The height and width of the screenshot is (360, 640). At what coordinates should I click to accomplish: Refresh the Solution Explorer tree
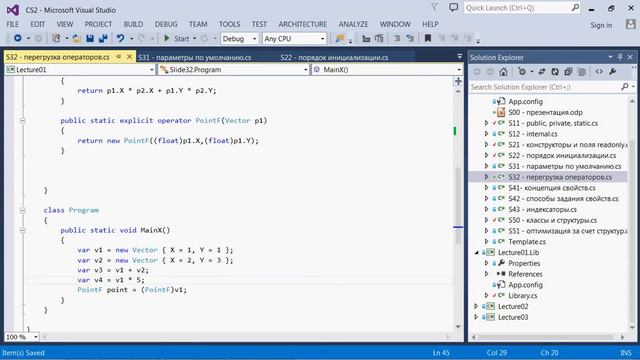555,72
